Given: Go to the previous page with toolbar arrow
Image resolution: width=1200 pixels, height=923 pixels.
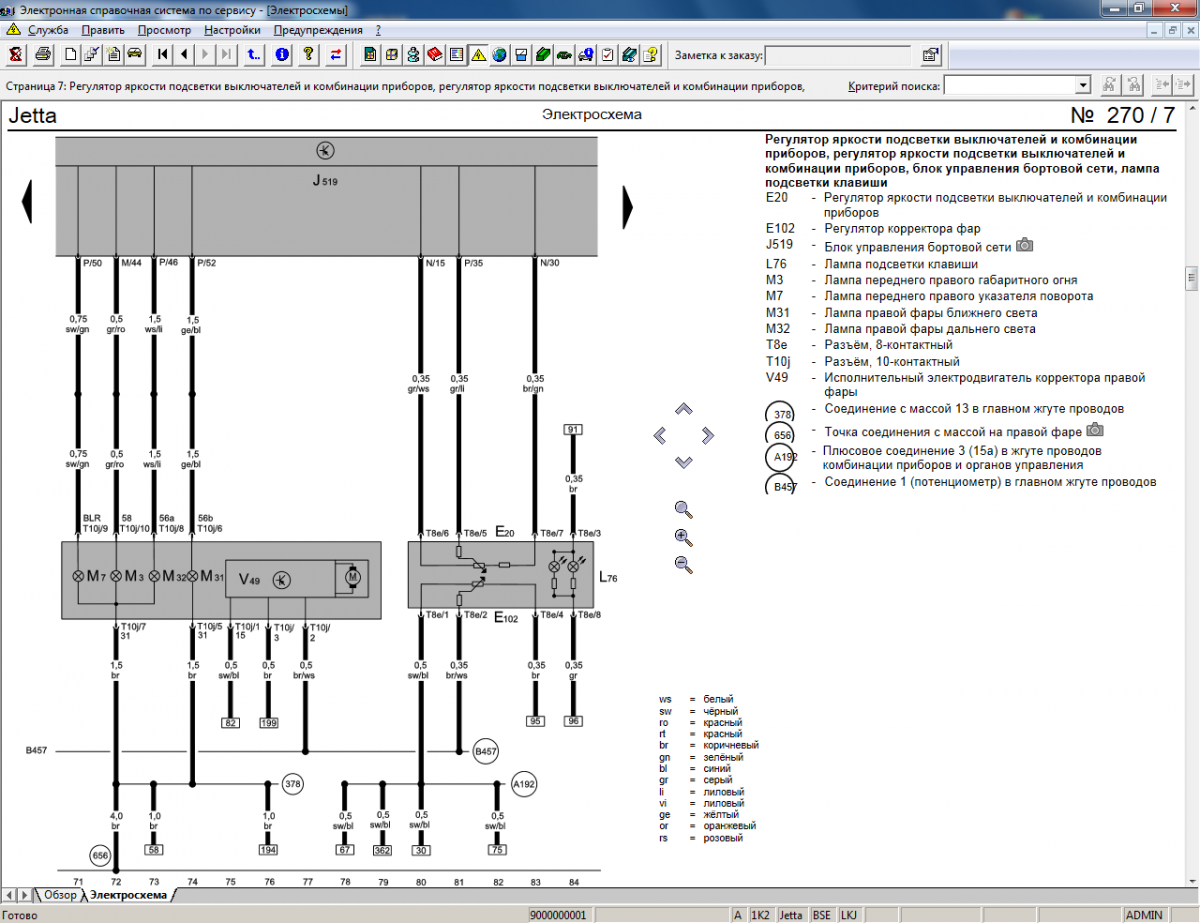Looking at the screenshot, I should point(185,54).
